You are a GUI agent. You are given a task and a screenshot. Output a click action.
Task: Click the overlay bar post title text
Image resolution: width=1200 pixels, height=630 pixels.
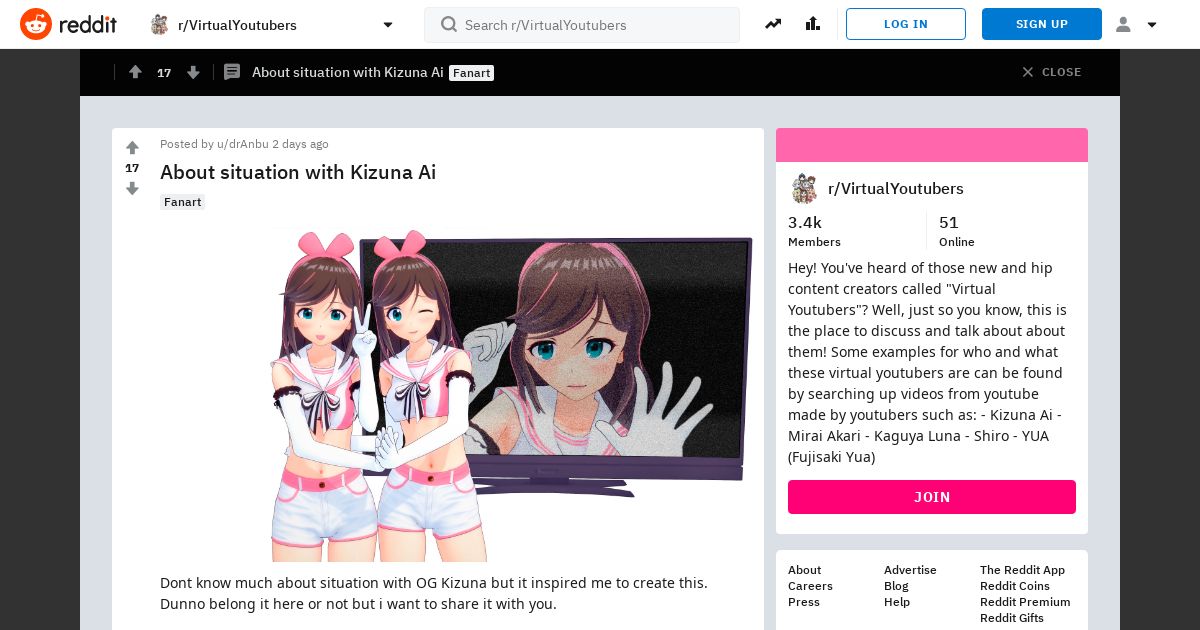point(347,72)
